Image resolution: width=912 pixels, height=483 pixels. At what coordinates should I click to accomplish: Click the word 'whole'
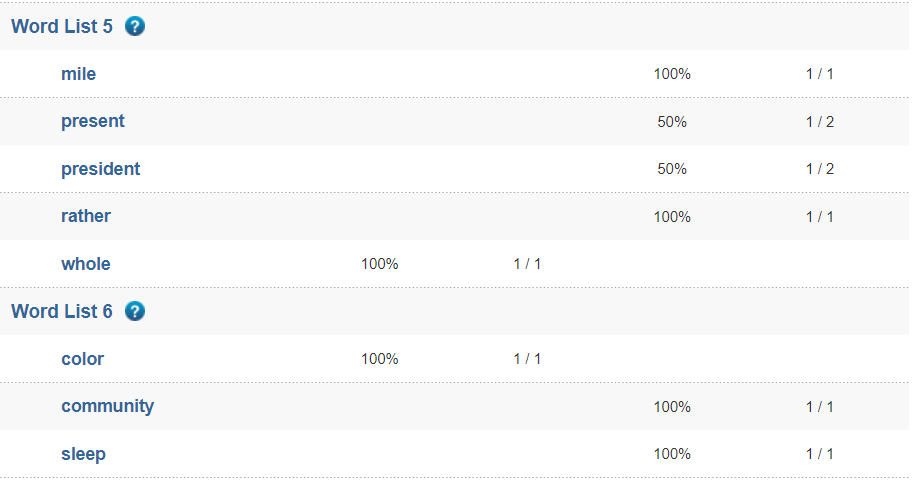[x=86, y=264]
